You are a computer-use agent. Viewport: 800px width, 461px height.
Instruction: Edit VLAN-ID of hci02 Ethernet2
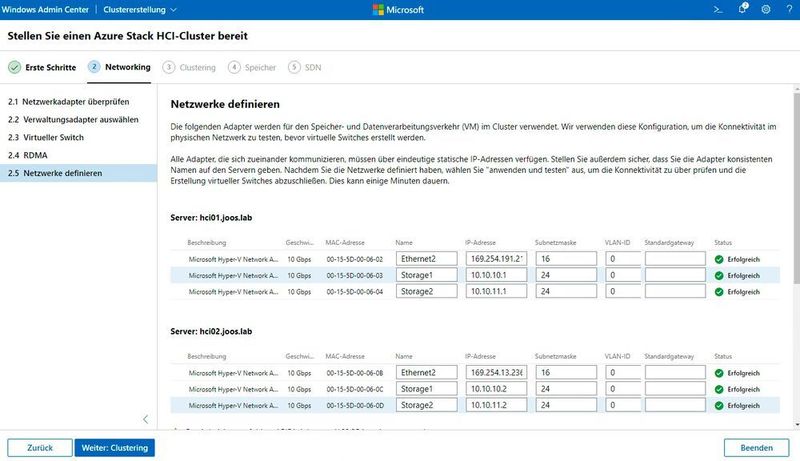[x=623, y=372]
